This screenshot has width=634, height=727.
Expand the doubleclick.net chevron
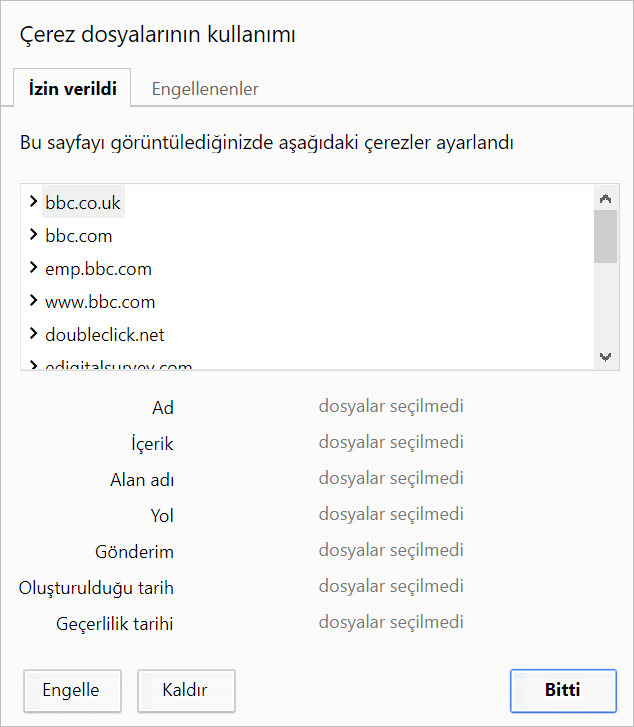coord(33,333)
